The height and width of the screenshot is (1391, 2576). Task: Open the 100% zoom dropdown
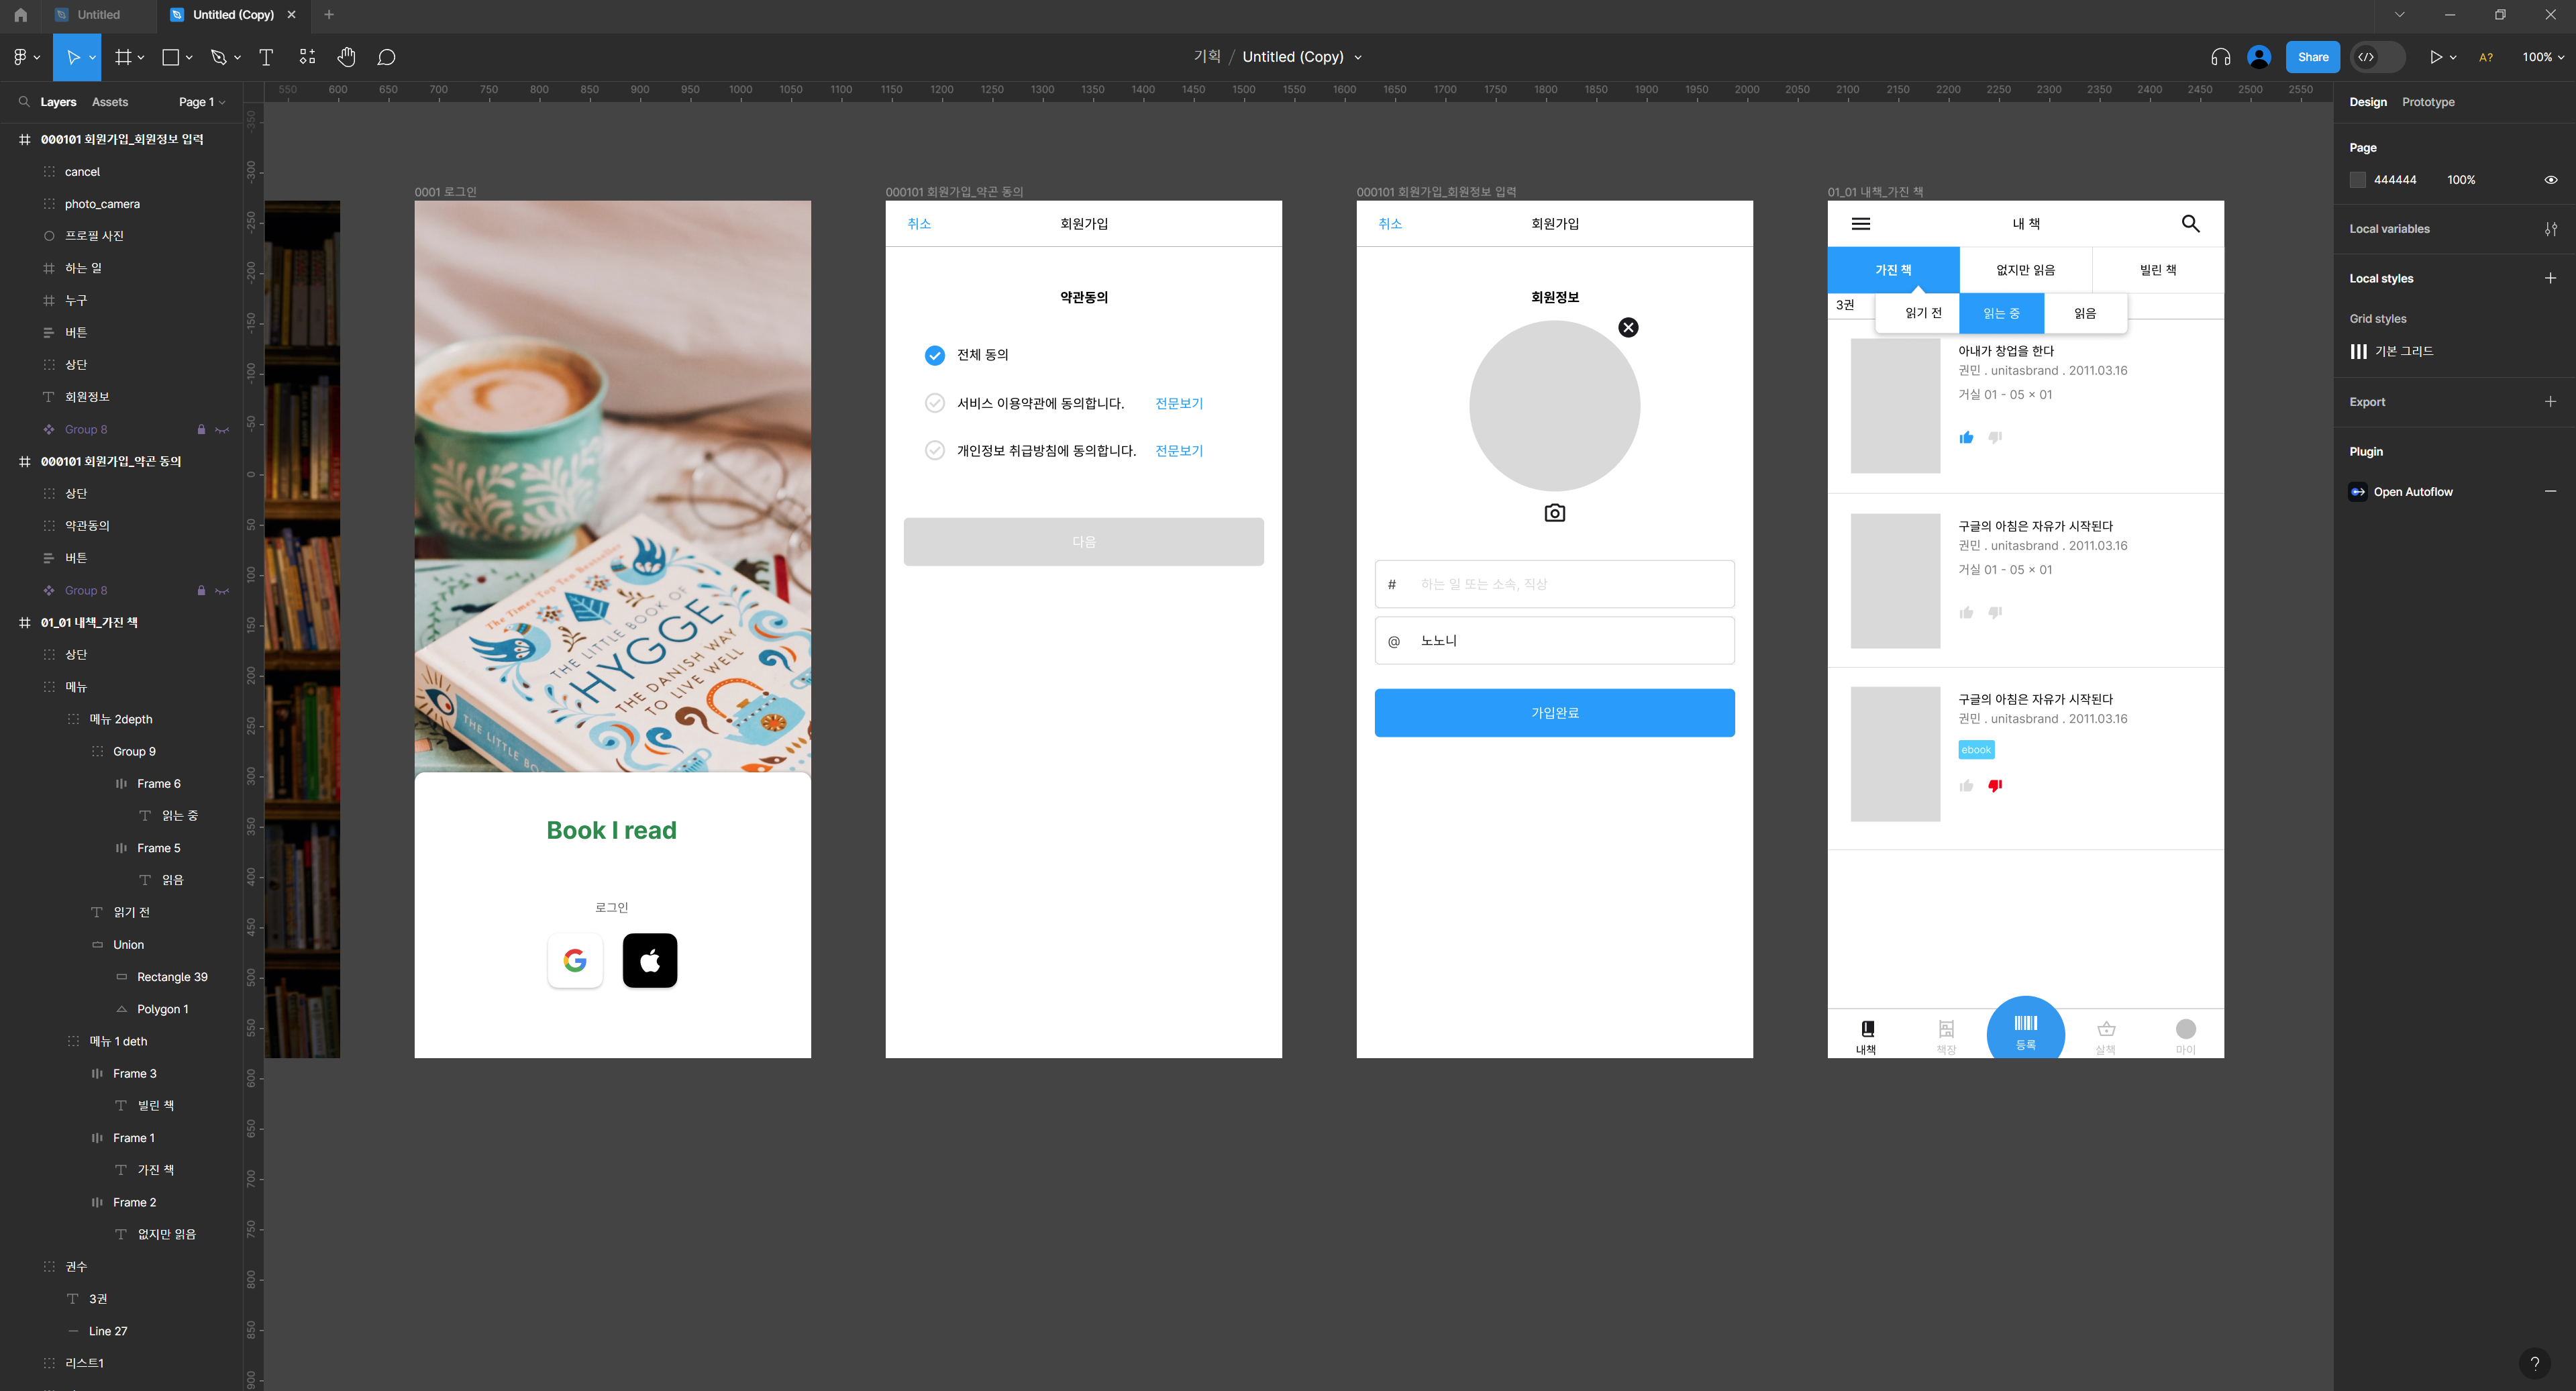(x=2541, y=57)
